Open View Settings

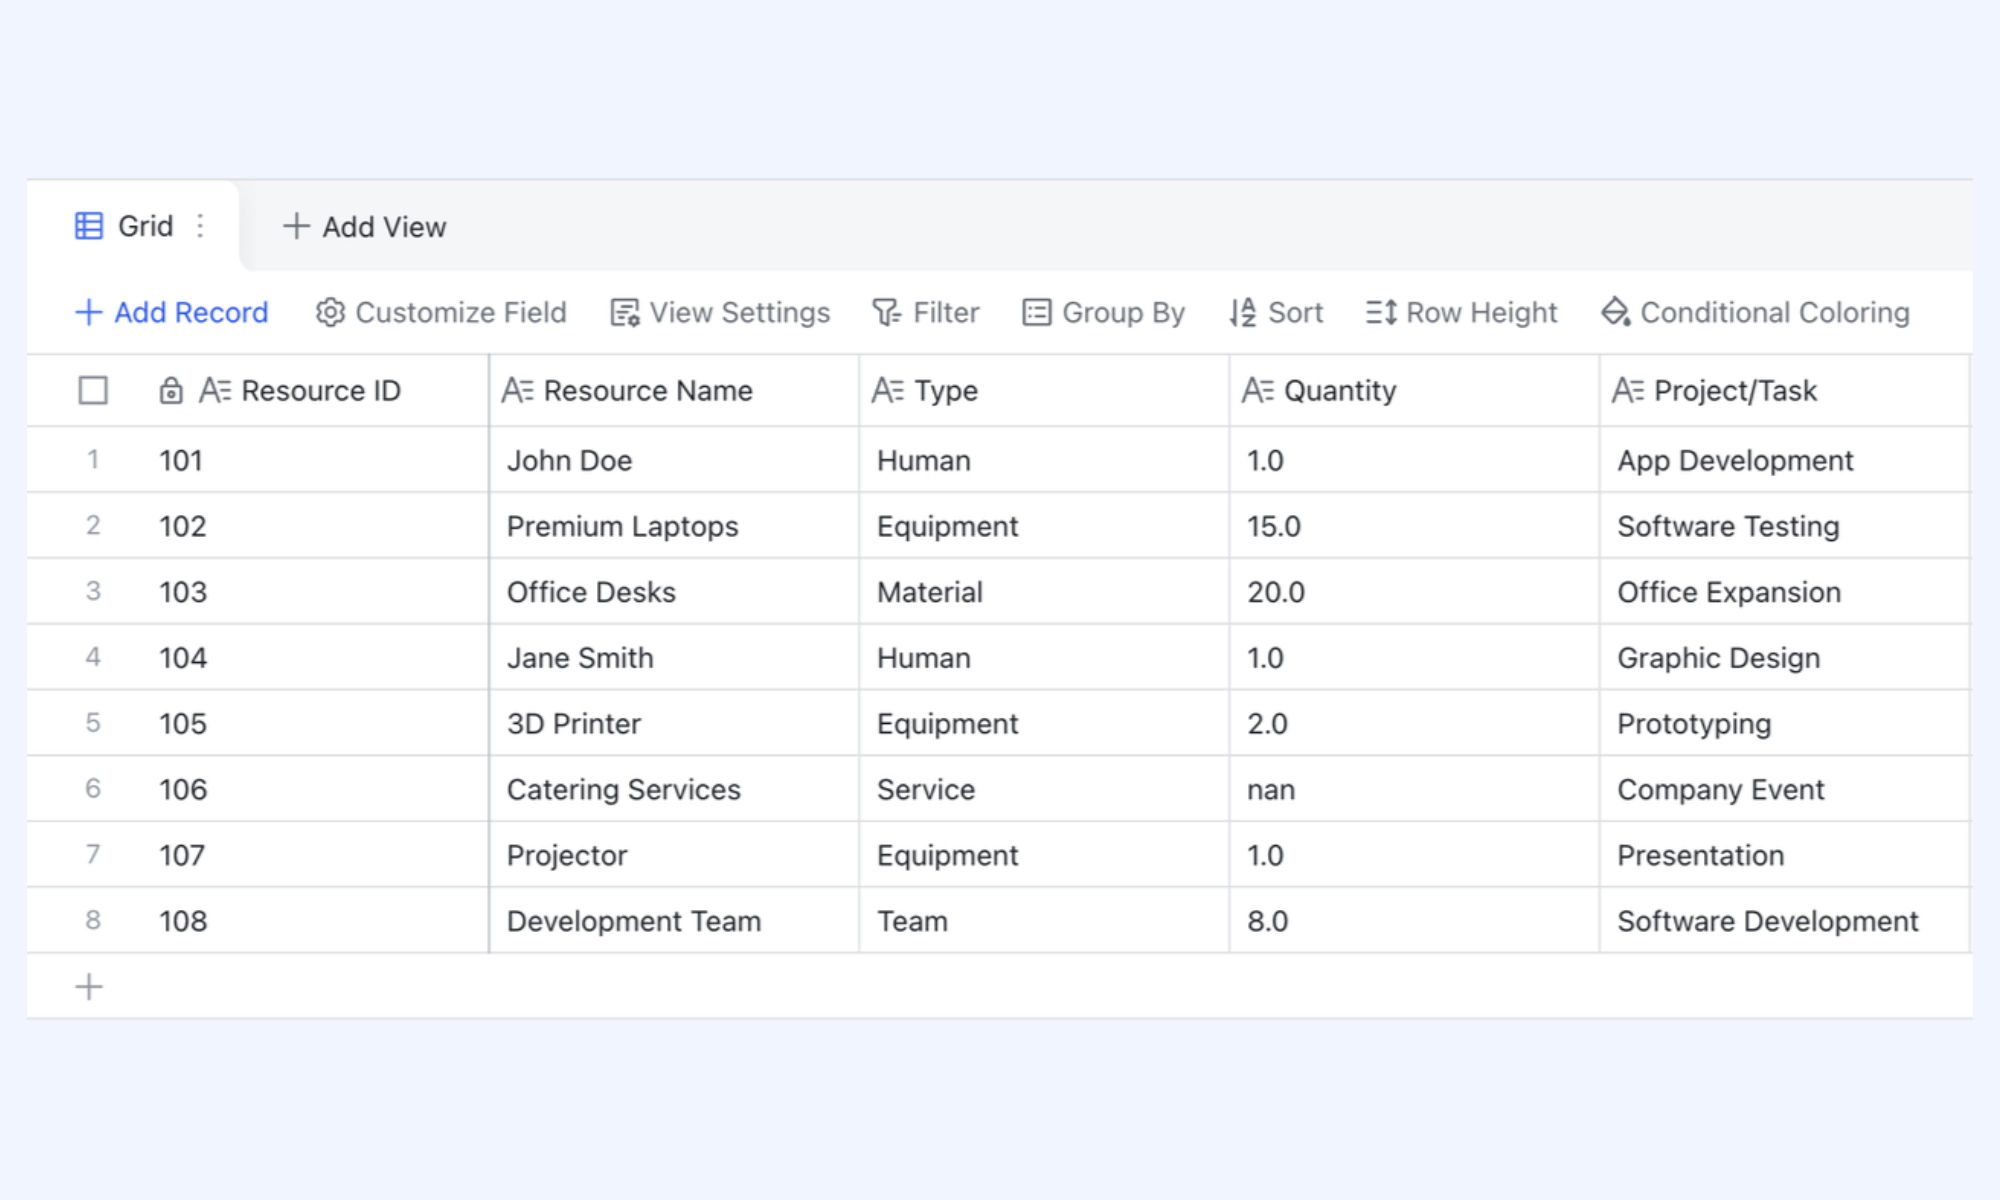720,312
